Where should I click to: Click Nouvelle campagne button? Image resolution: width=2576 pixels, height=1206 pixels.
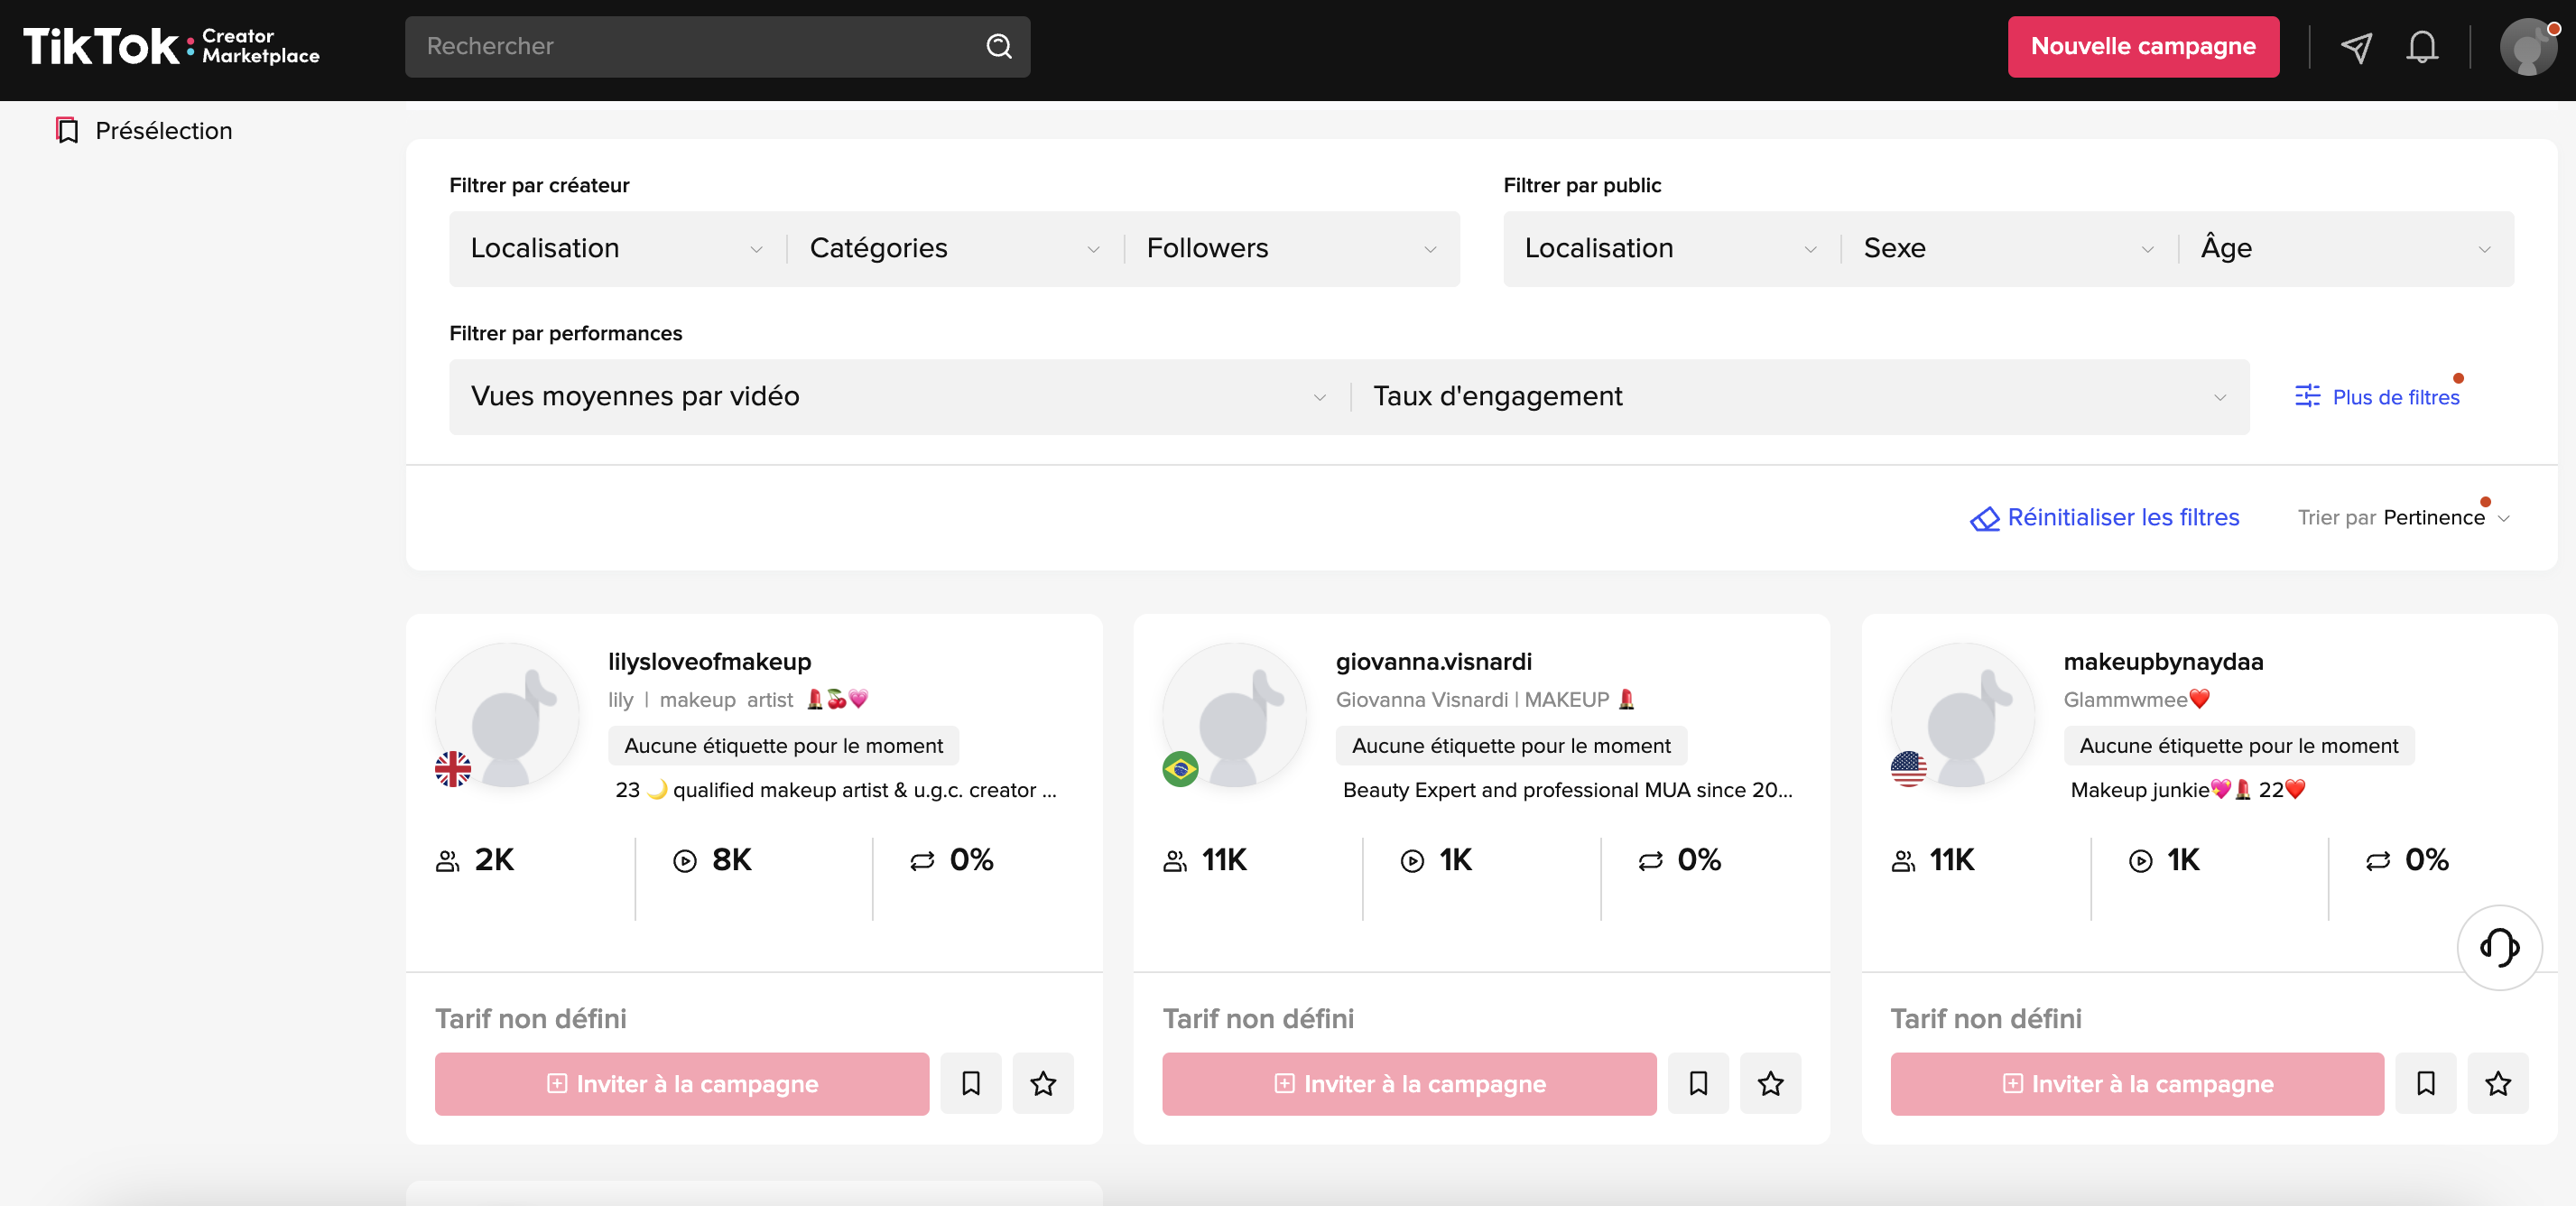tap(2142, 47)
